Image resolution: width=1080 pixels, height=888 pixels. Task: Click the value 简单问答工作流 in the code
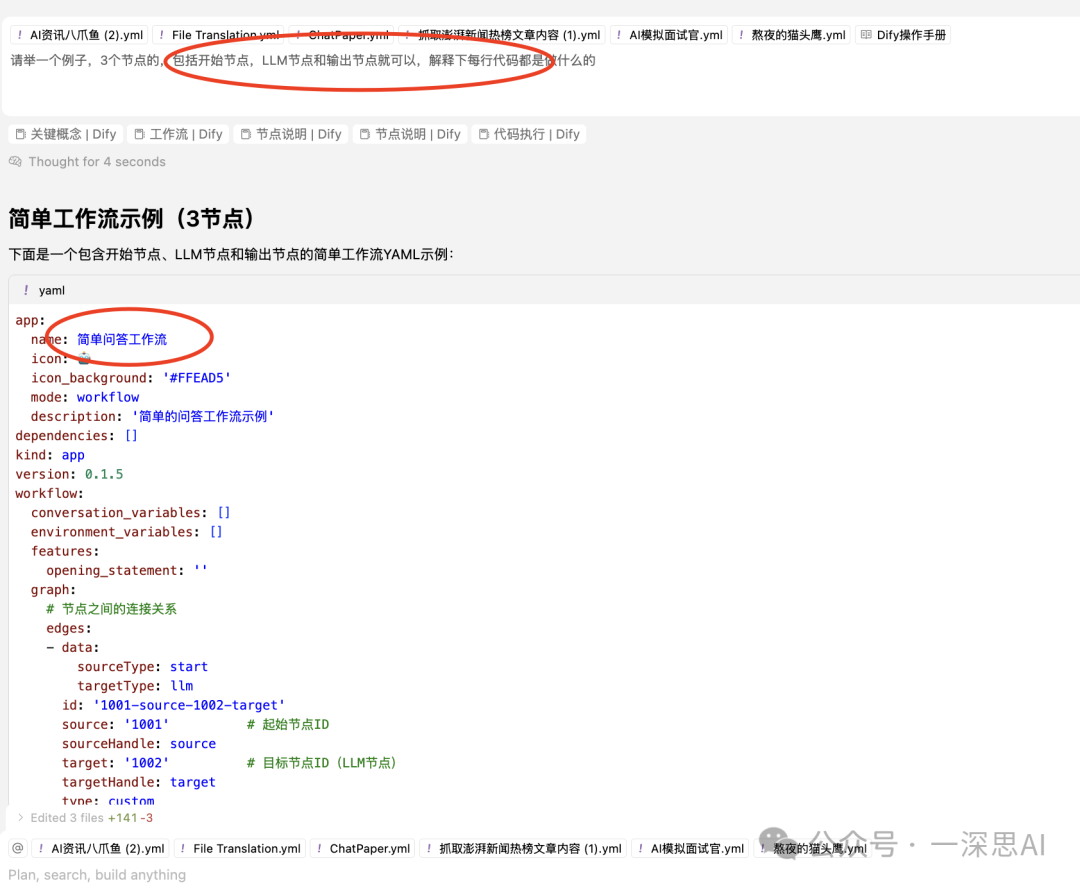click(122, 340)
